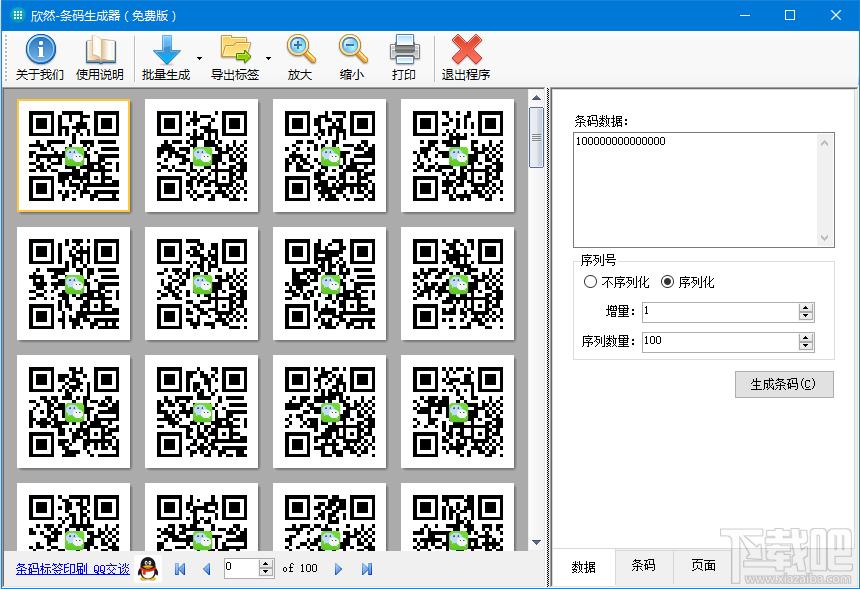Viewport: 860px width, 589px height.
Task: Click the 生成条码(C) button
Action: [x=784, y=384]
